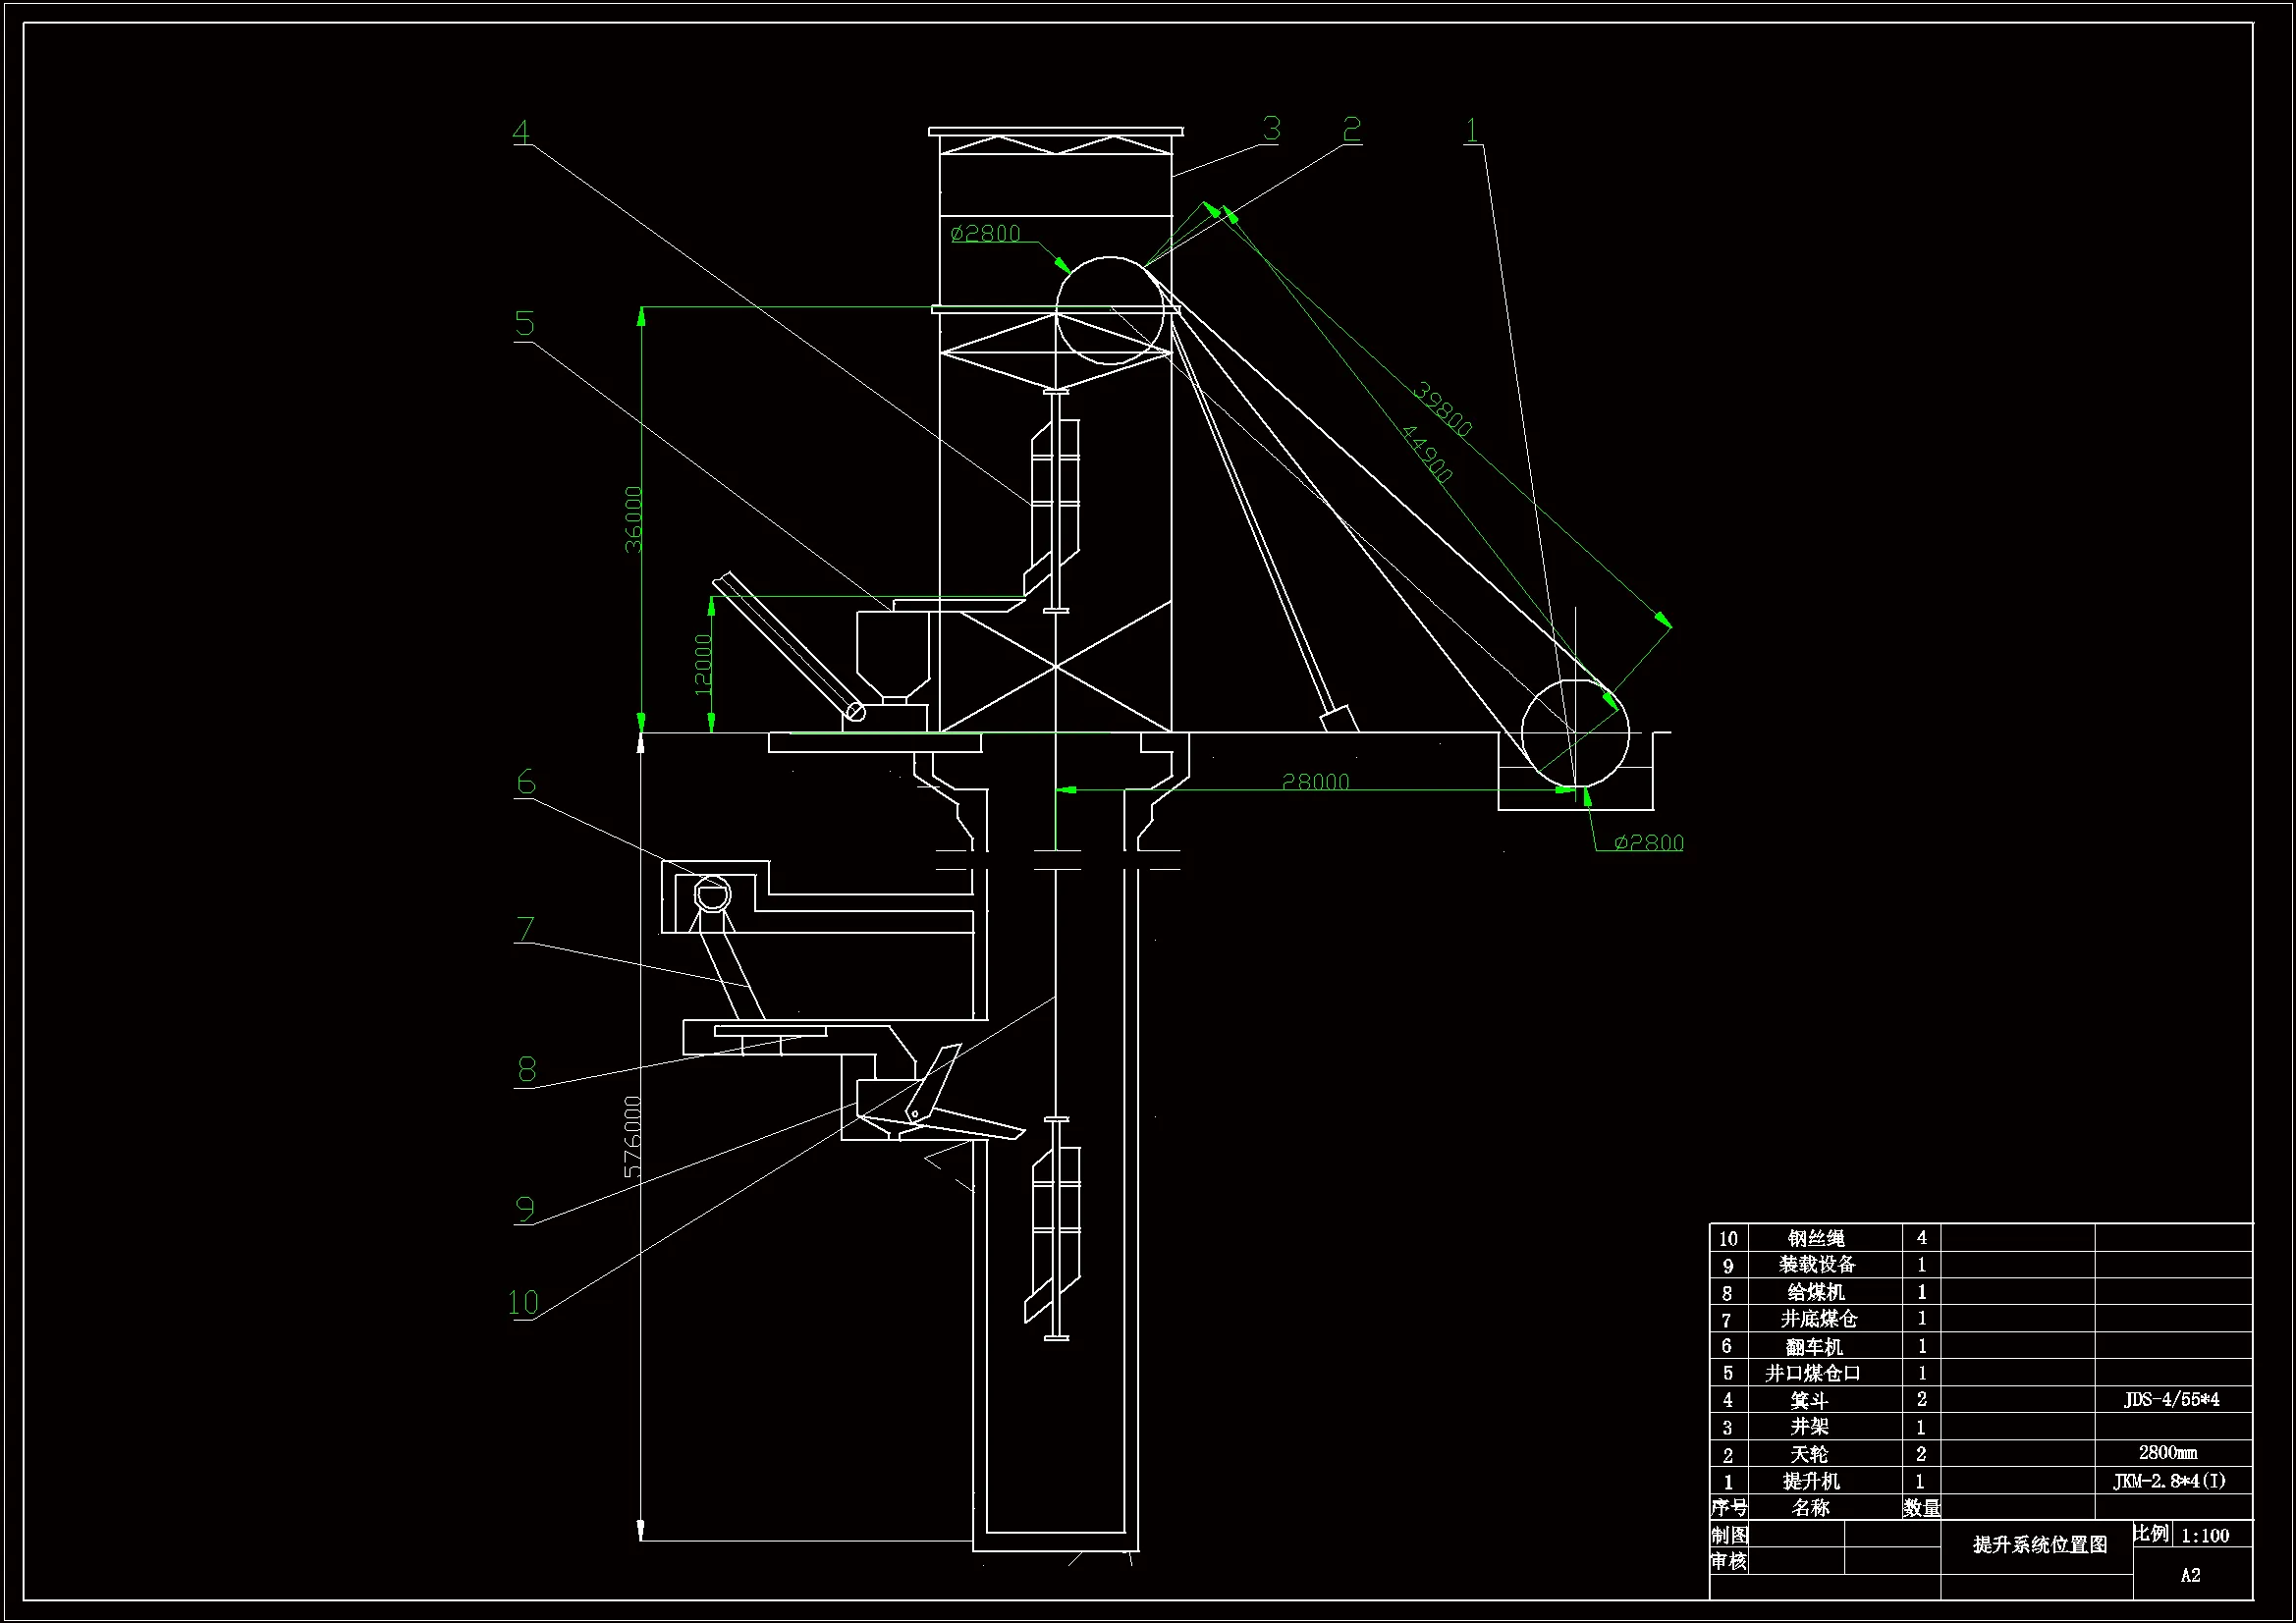Image resolution: width=2296 pixels, height=1623 pixels.
Task: Select the 576000 shaft depth dimension
Action: (633, 1137)
